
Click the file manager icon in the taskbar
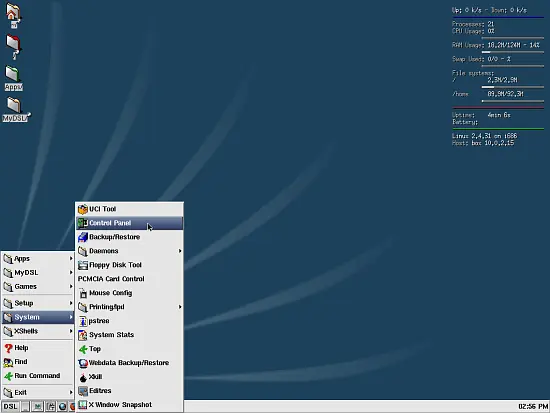click(x=51, y=406)
